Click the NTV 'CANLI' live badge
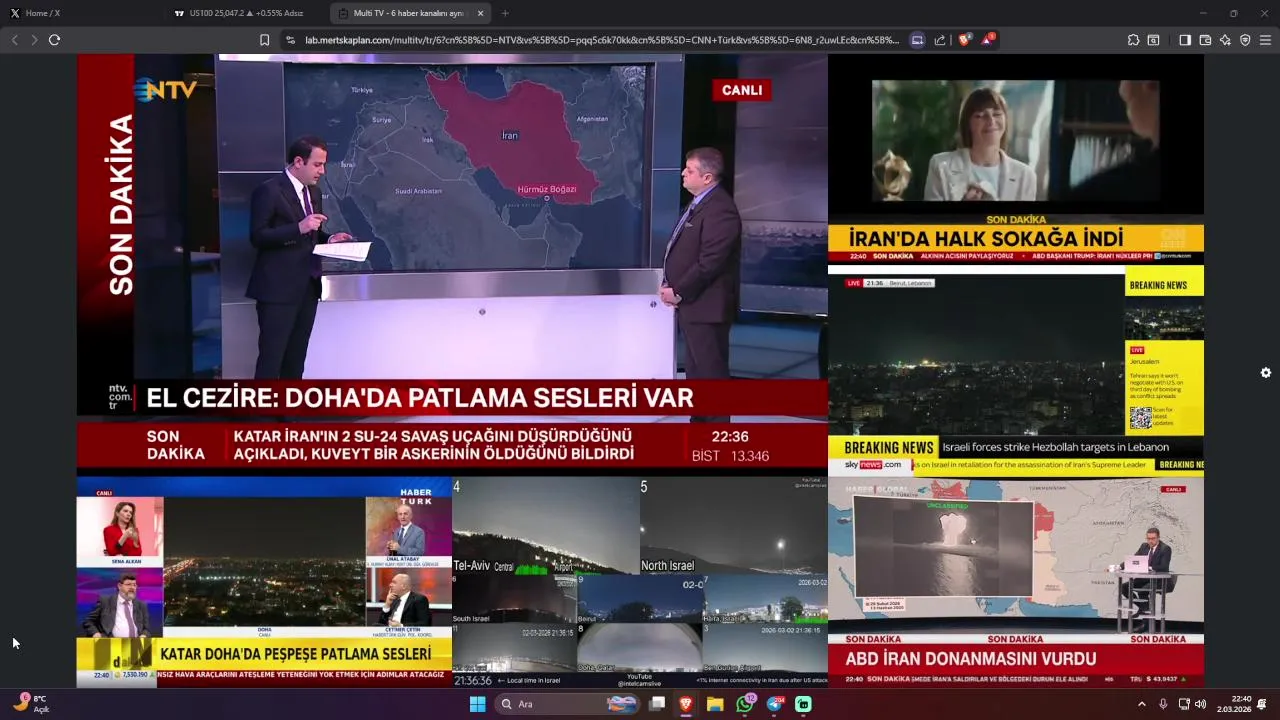 742,90
